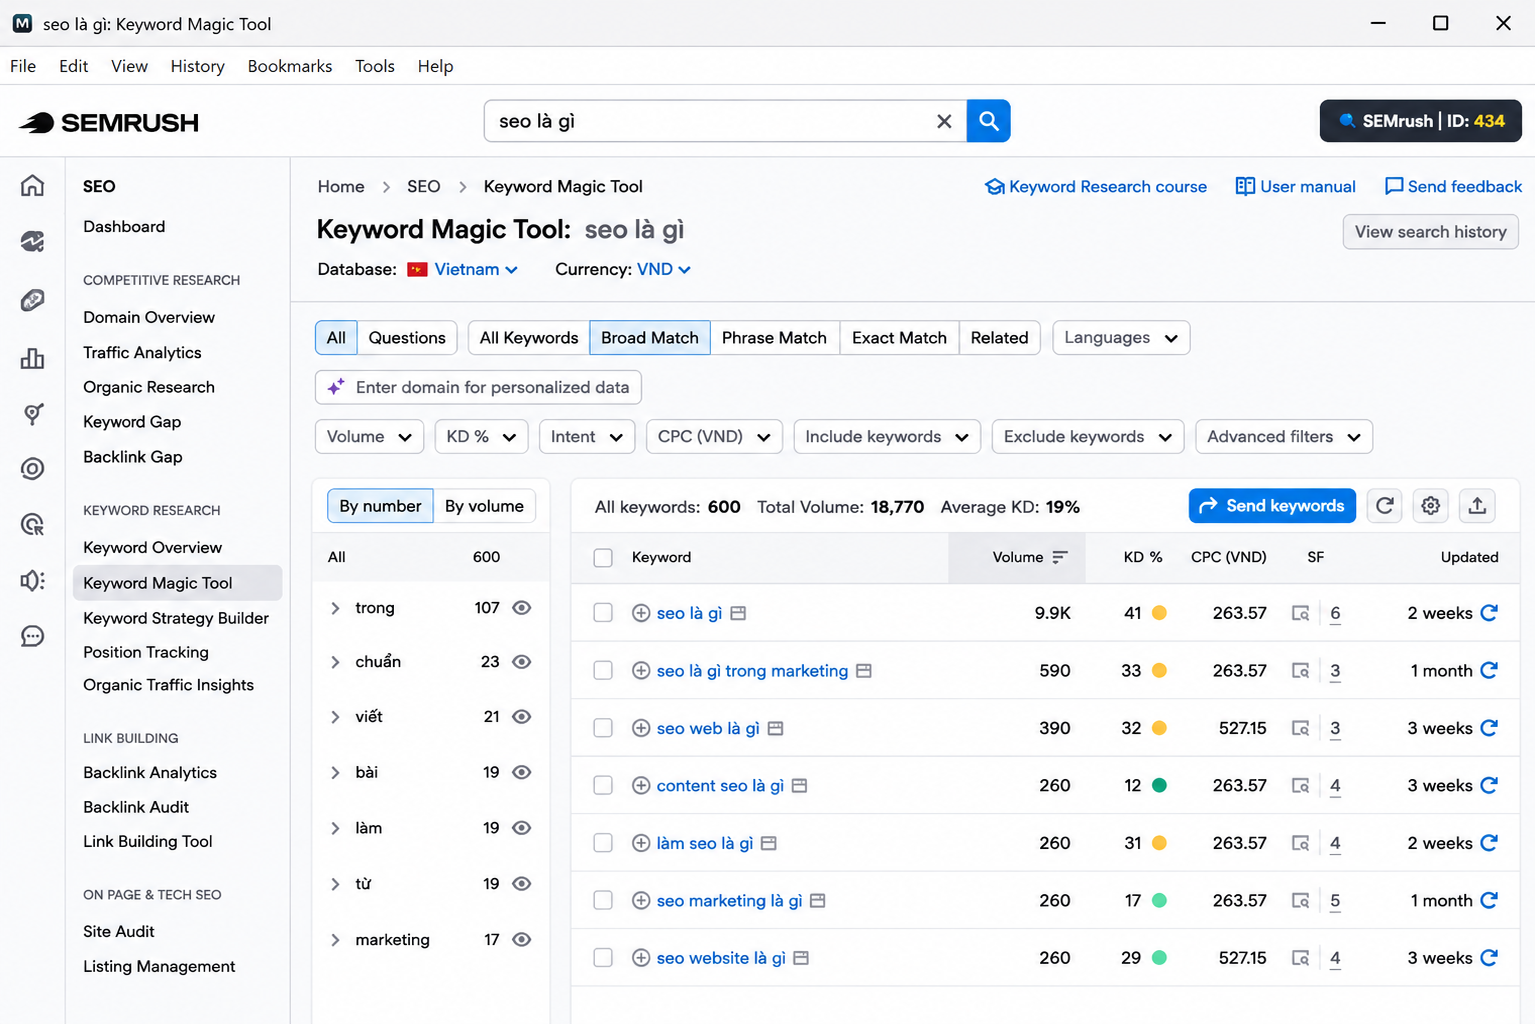Viewport: 1535px width, 1024px height.
Task: Open the KD % filter dropdown
Action: (481, 437)
